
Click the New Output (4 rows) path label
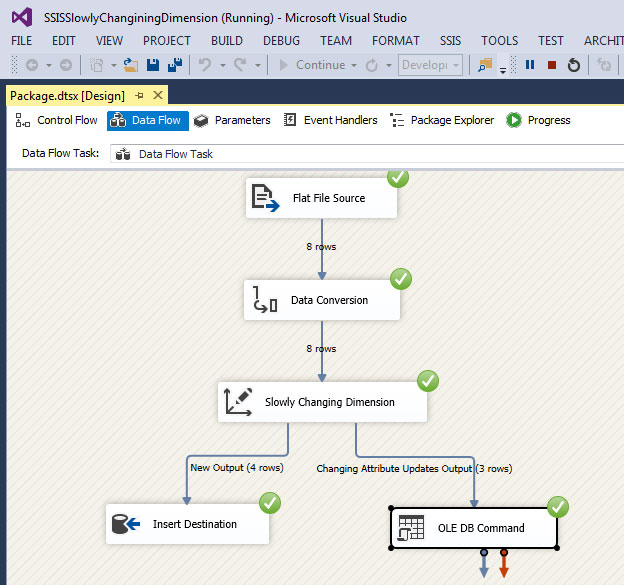pos(237,468)
